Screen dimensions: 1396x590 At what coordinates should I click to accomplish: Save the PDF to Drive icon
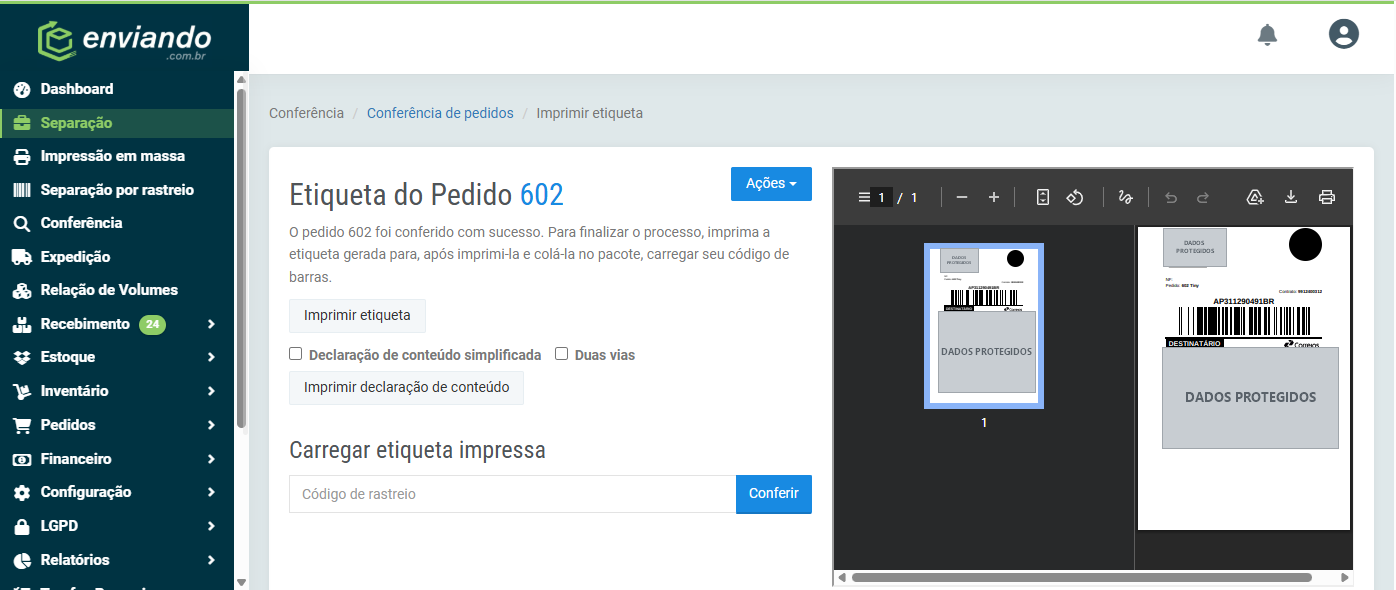tap(1255, 197)
